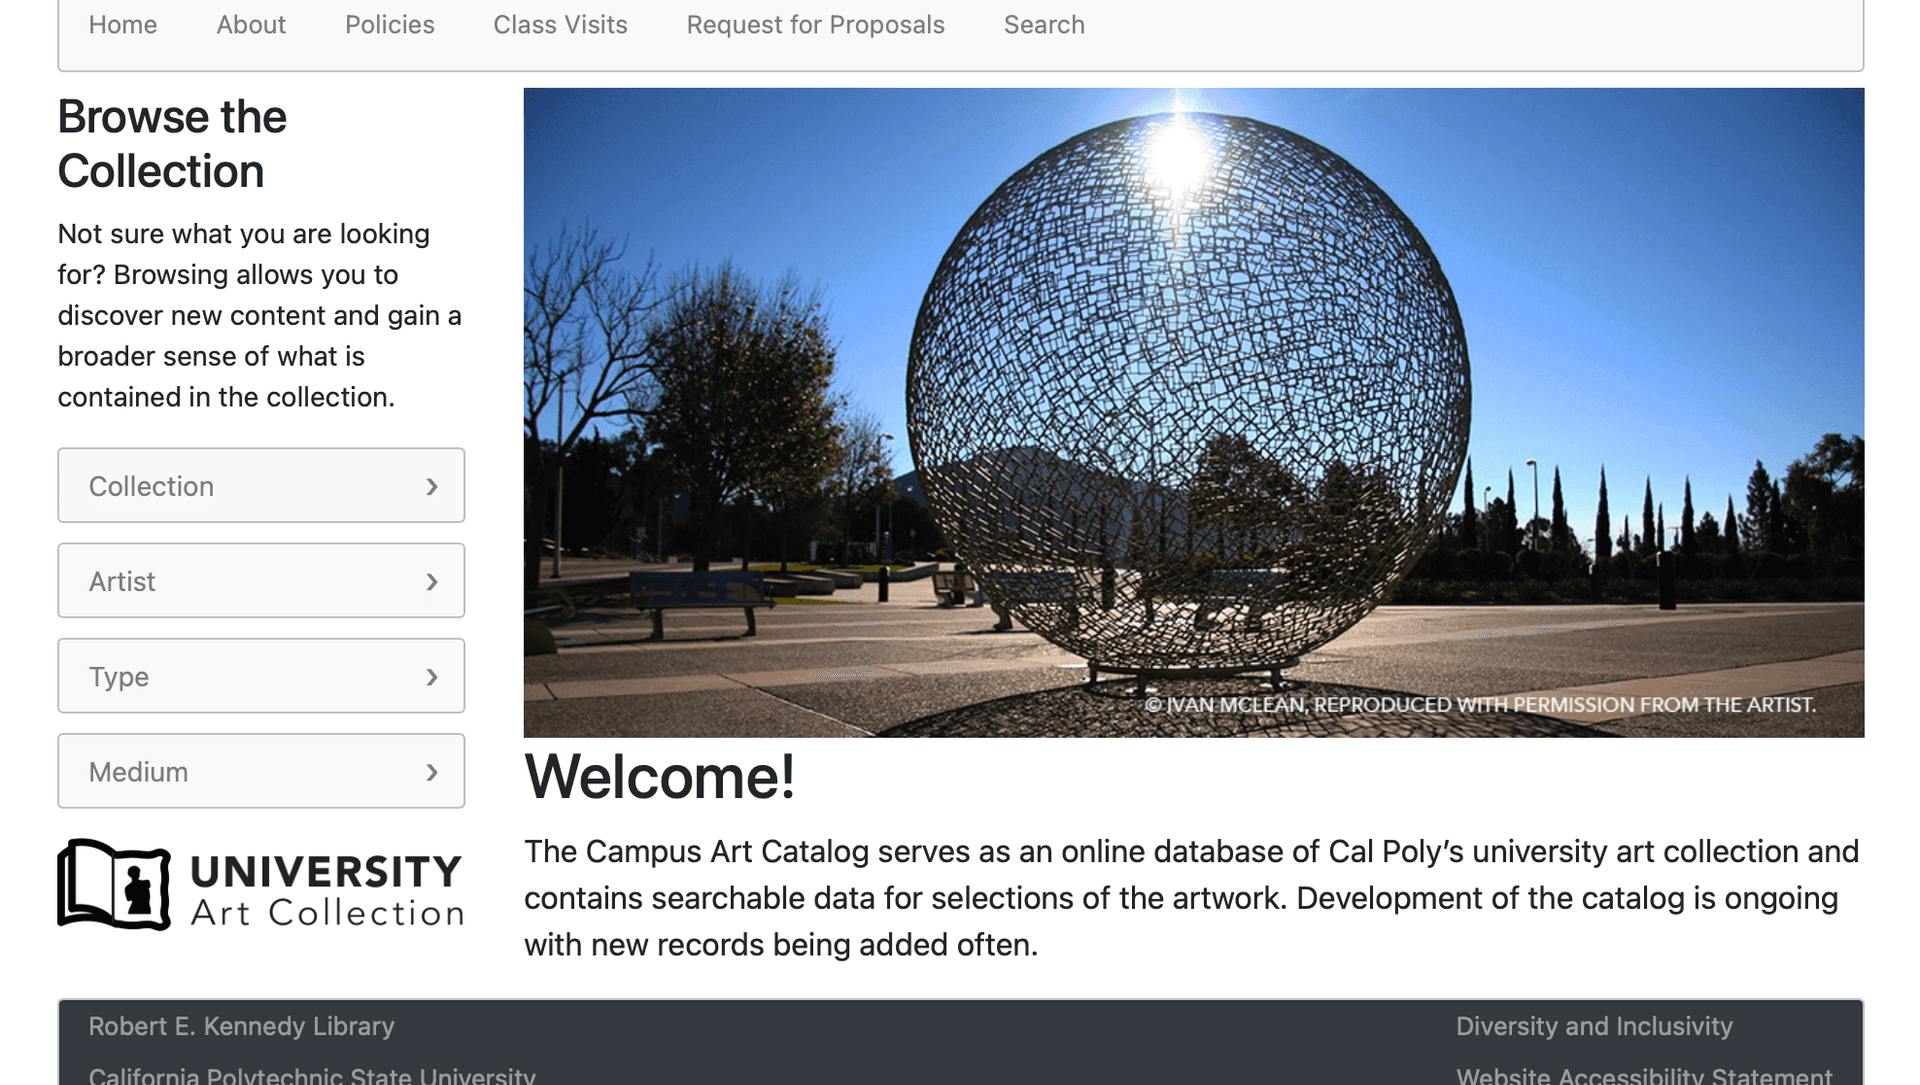Click the book icon in the logo
The image size is (1920, 1085).
[115, 885]
